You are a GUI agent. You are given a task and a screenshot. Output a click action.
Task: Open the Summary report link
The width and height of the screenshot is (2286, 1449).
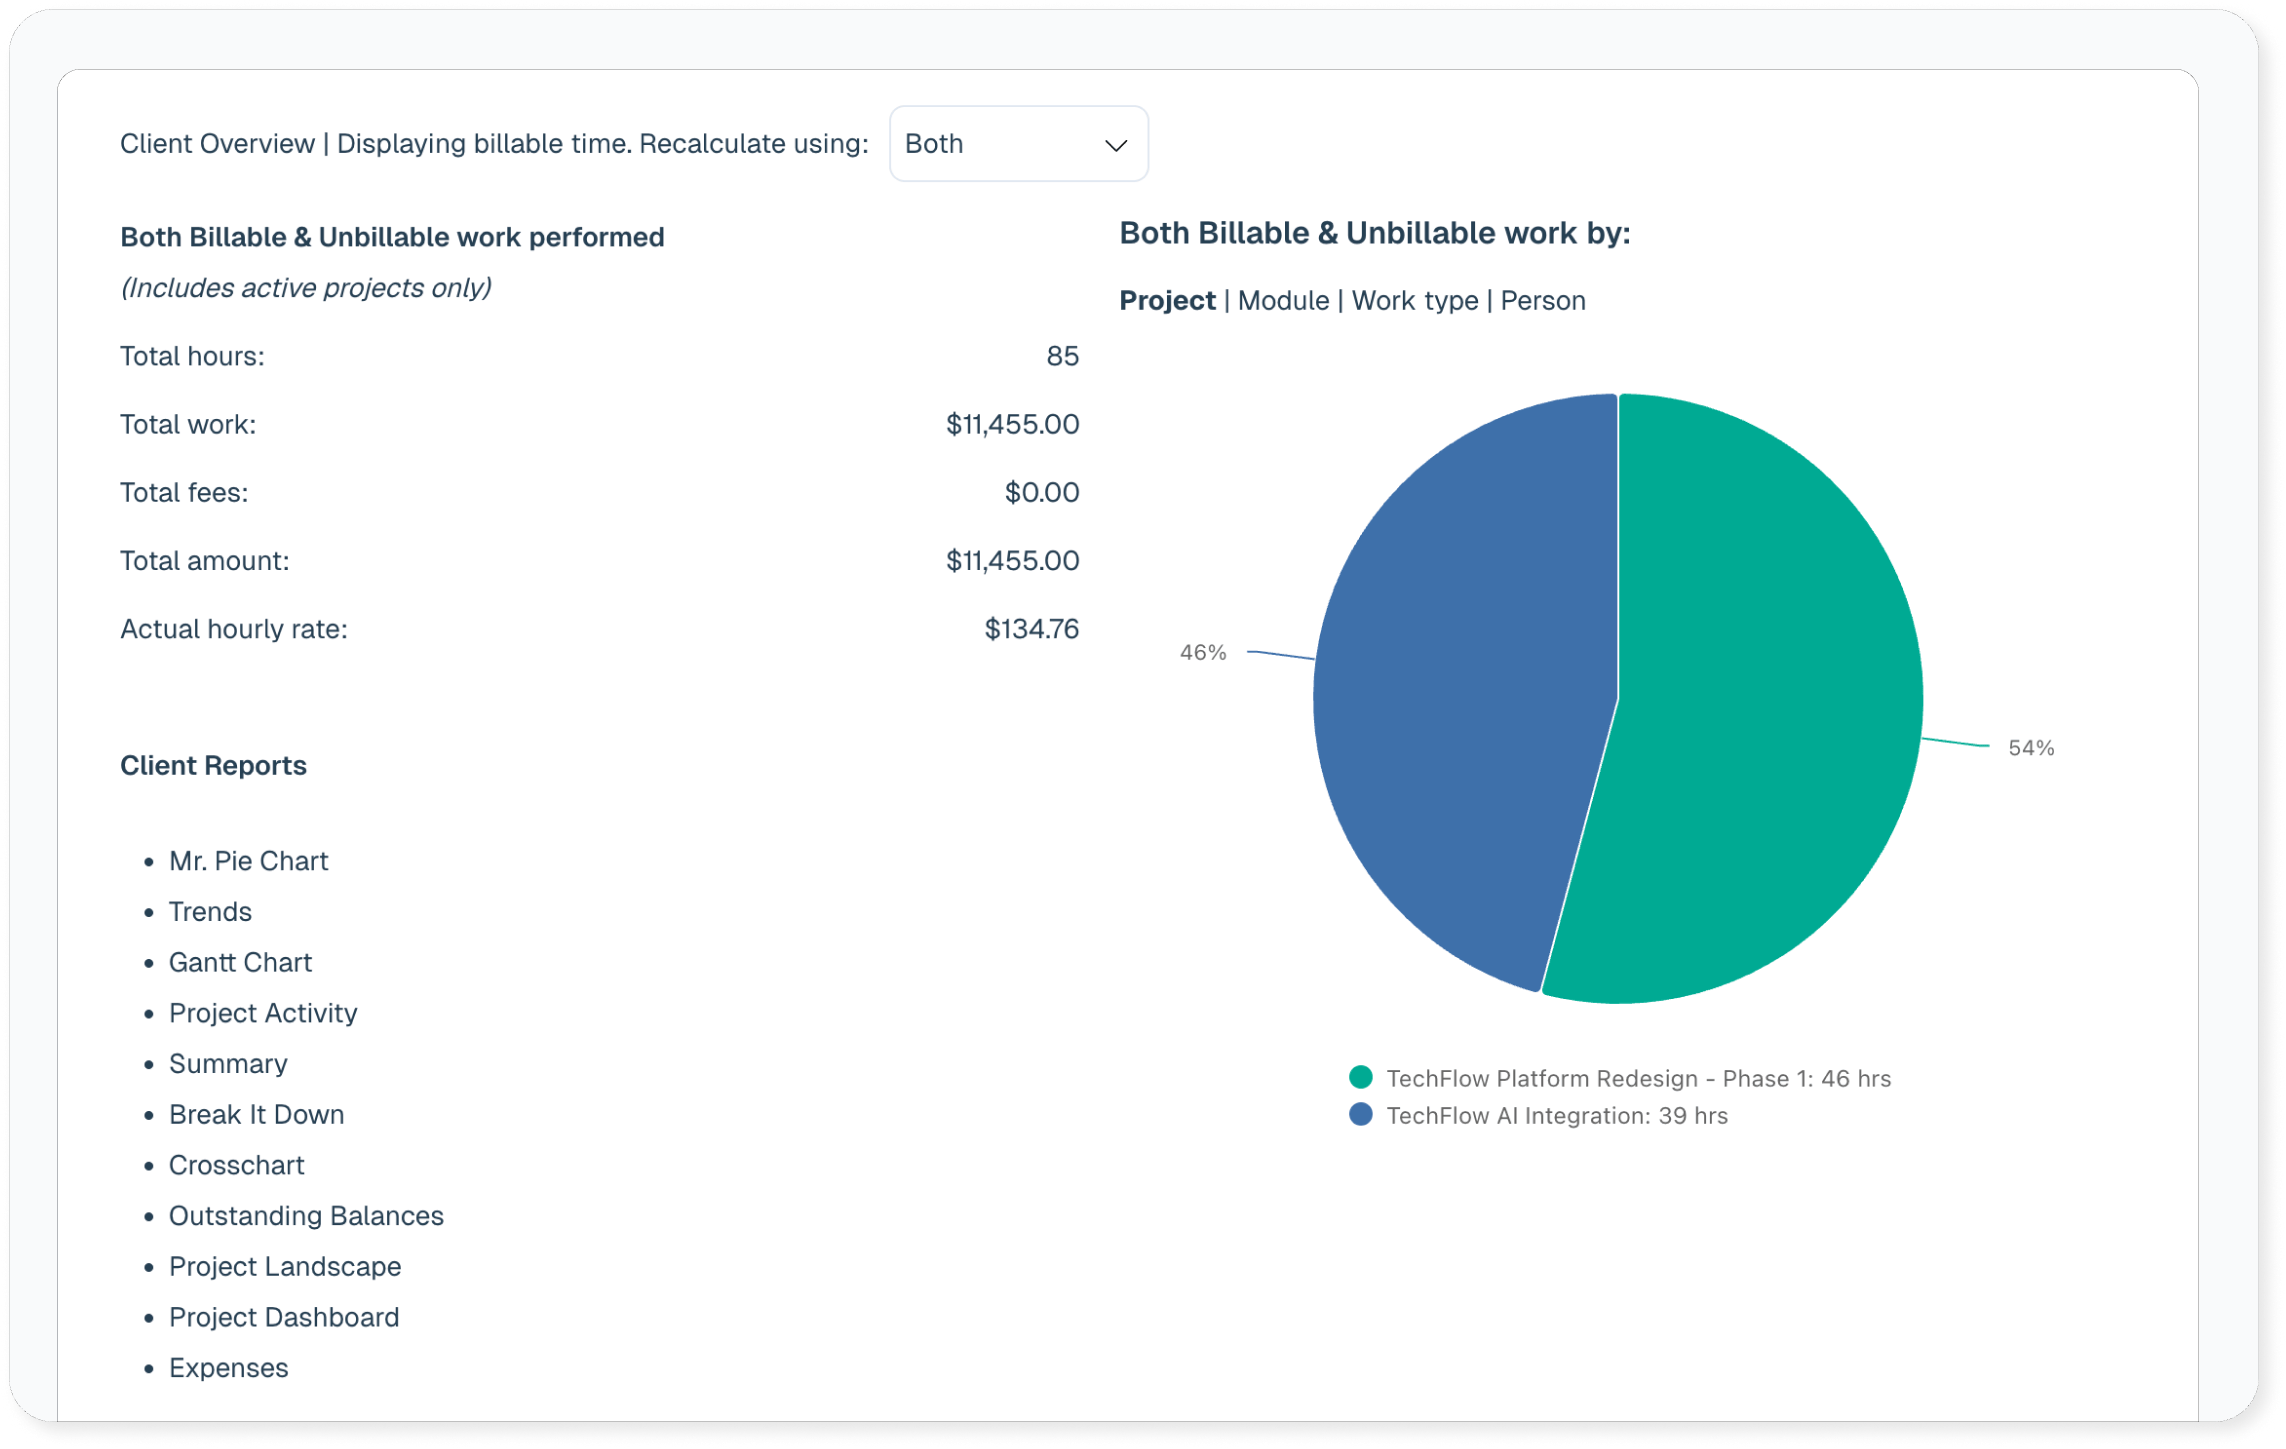[228, 1064]
